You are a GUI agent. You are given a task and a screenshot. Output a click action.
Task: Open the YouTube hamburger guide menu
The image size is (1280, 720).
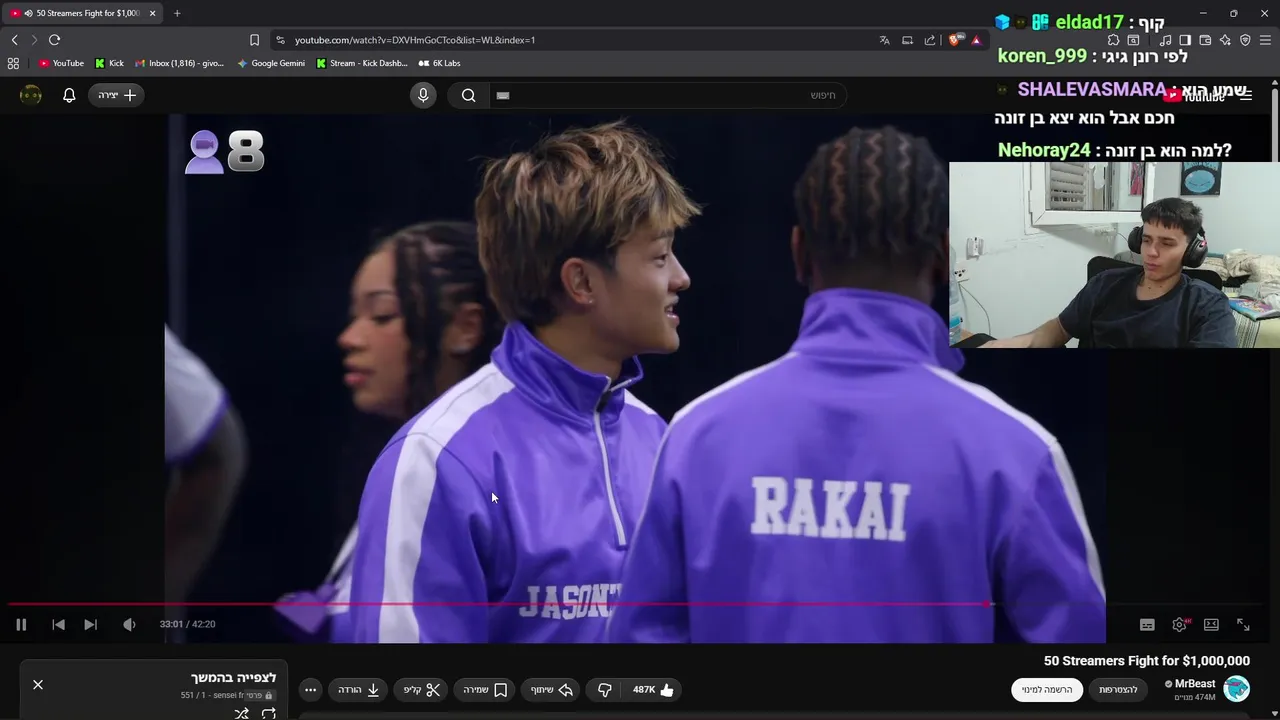pyautogui.click(x=1245, y=95)
